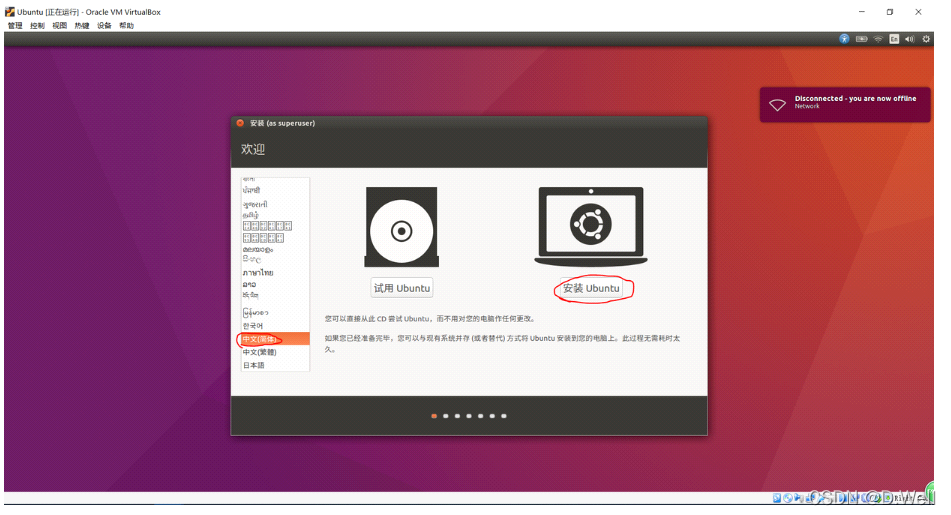
Task: Select 日本語 in the language list
Action: pos(275,365)
